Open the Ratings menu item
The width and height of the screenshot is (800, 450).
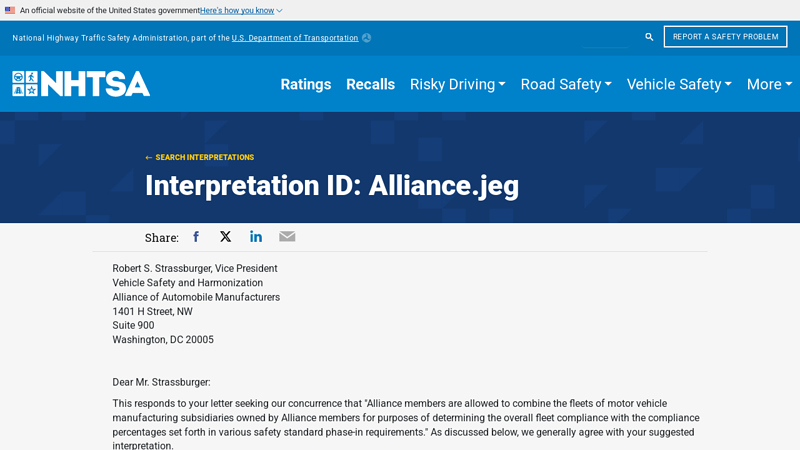point(306,84)
